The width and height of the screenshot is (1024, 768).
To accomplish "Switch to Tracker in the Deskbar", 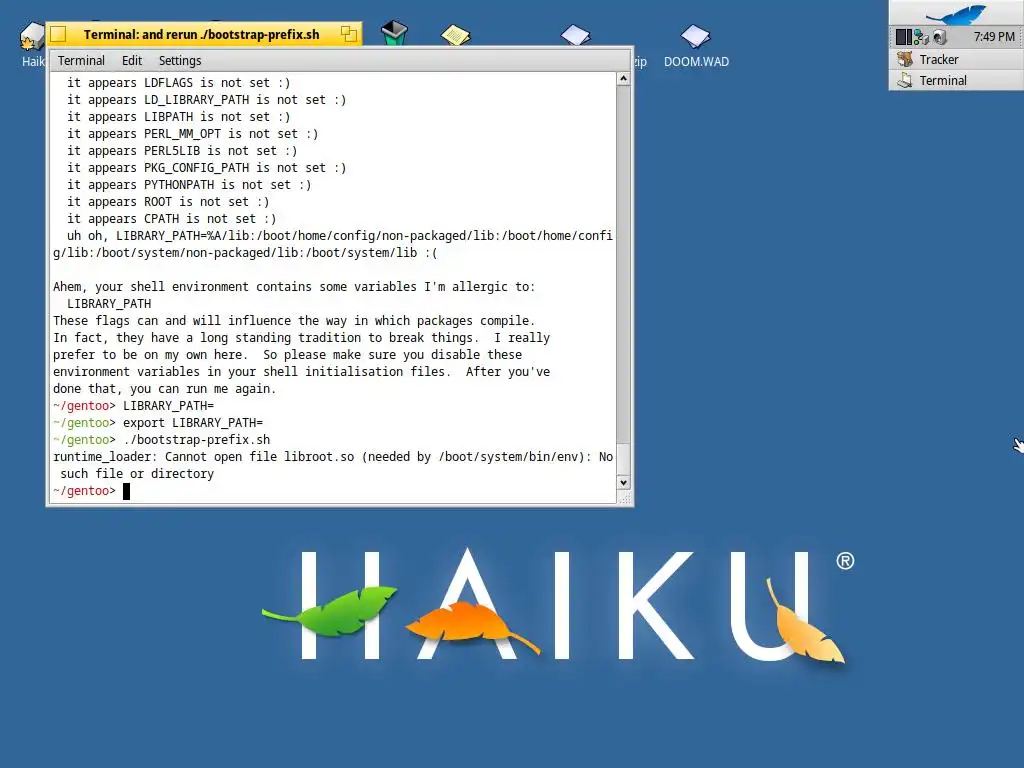I will tap(956, 59).
